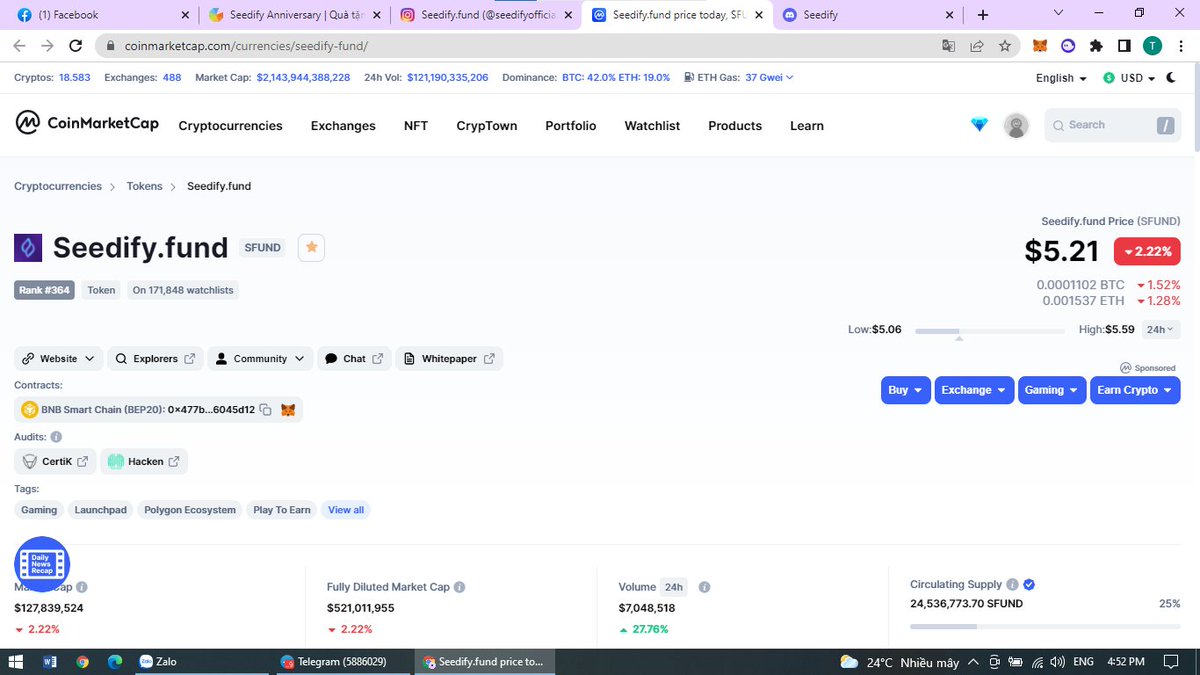The image size is (1200, 675).
Task: Open Chat link button
Action: (x=355, y=358)
